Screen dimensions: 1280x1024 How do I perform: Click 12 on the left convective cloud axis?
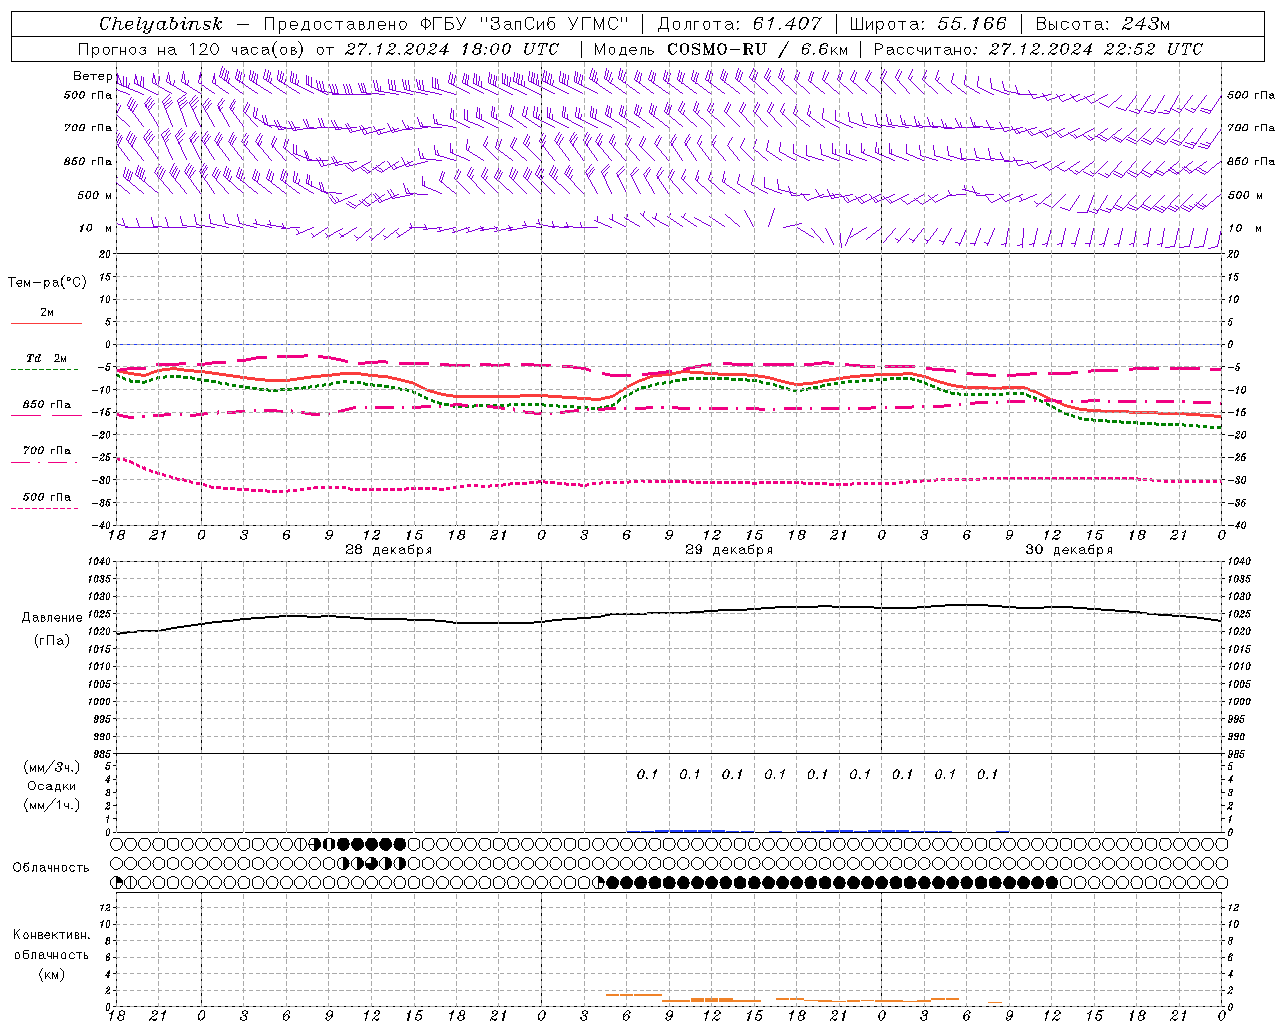click(106, 907)
